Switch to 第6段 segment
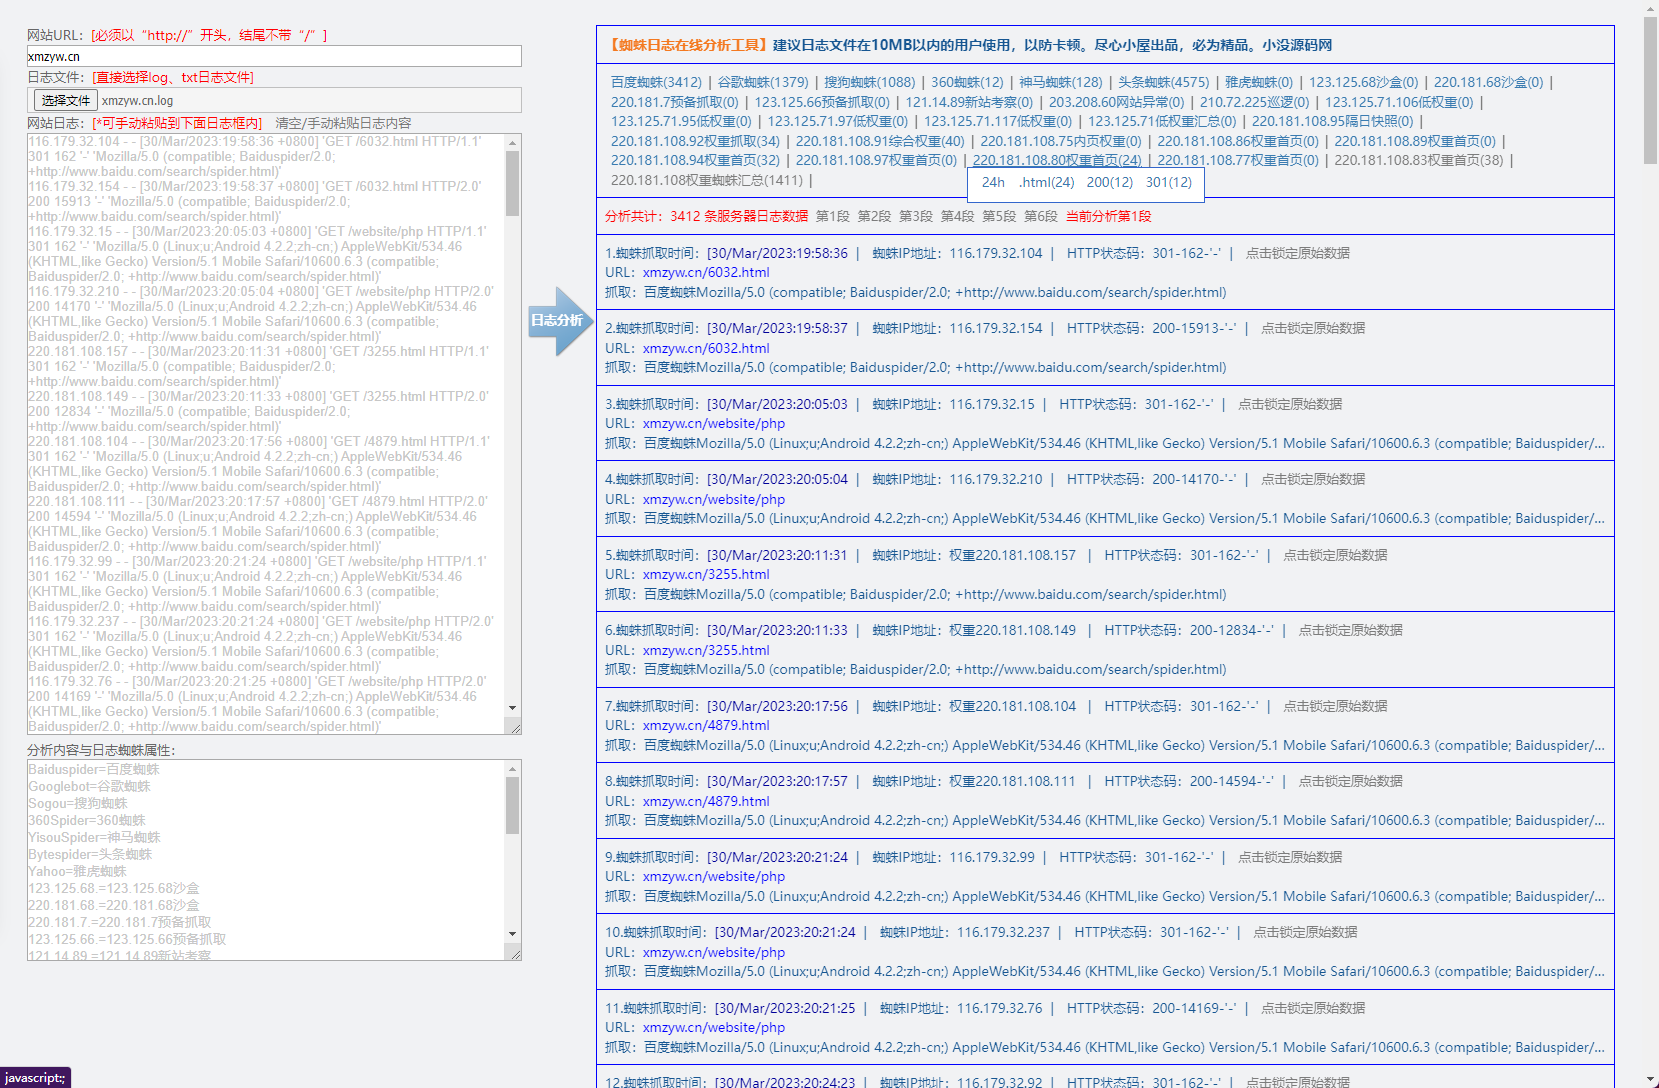The height and width of the screenshot is (1088, 1659). [1041, 216]
